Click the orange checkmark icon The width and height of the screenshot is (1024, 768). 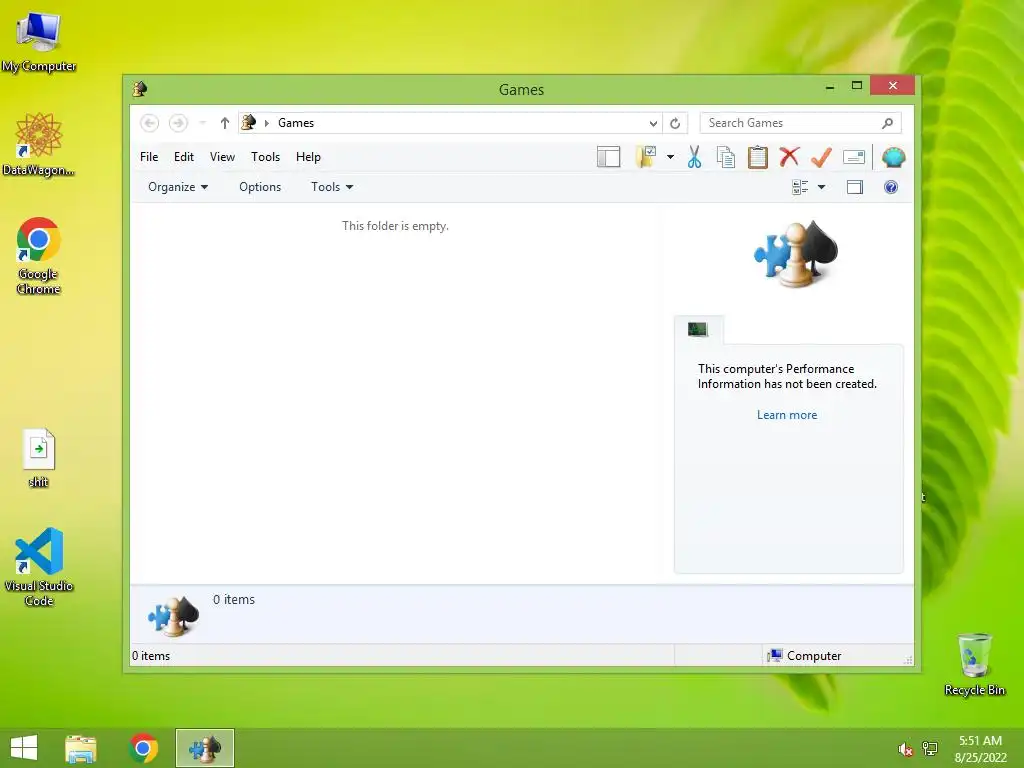pos(821,157)
